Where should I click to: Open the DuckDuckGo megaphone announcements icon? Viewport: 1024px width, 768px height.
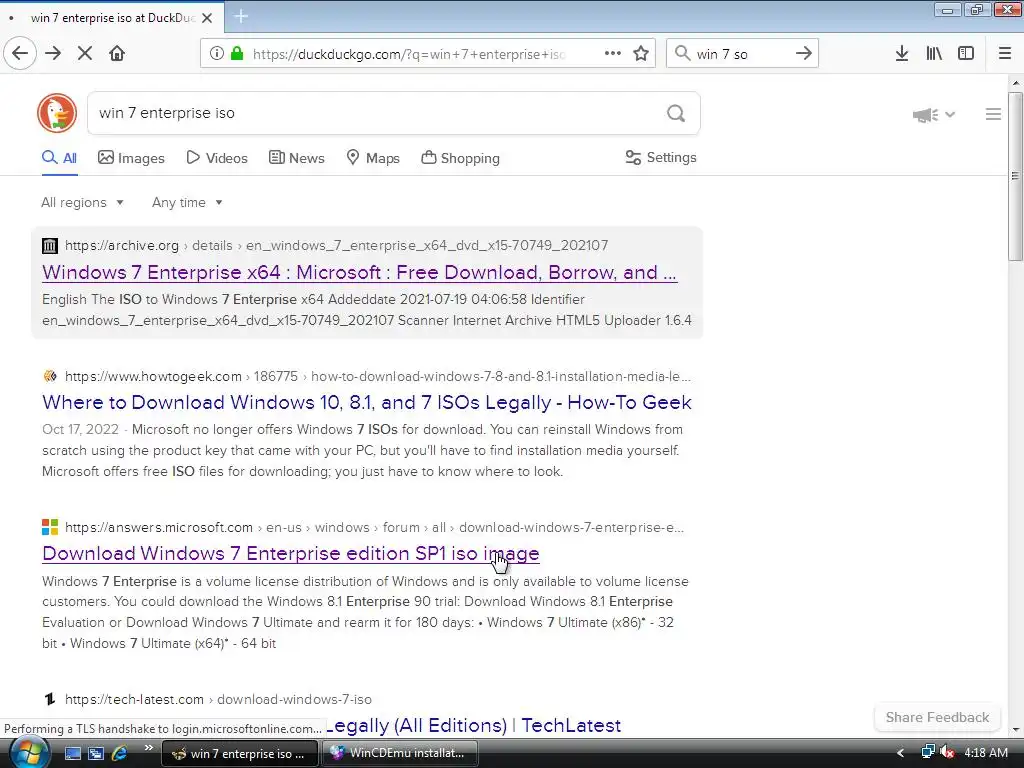tap(925, 115)
